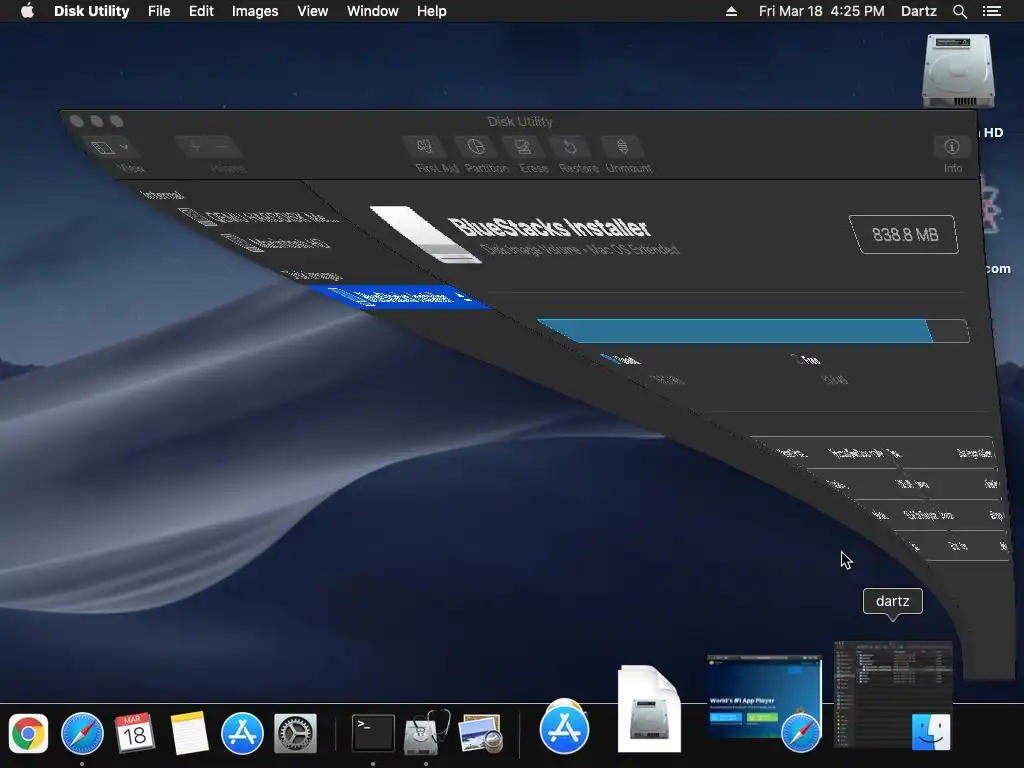Open the Window menu
The image size is (1024, 768).
(x=372, y=11)
